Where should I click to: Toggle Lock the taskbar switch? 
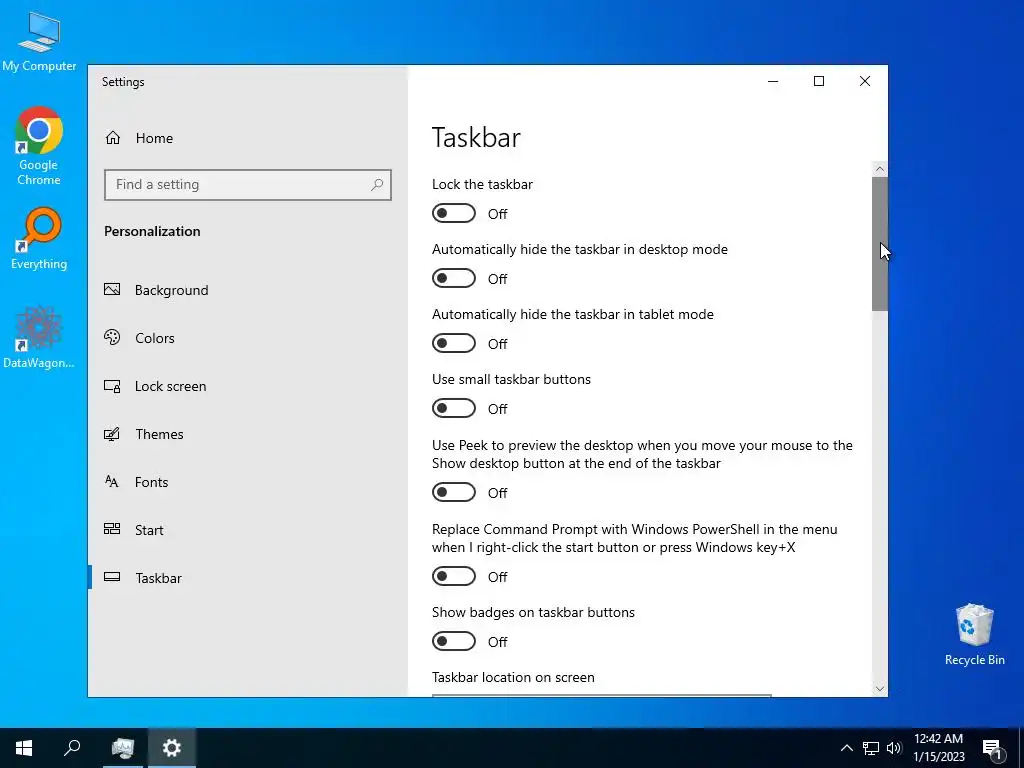tap(454, 214)
